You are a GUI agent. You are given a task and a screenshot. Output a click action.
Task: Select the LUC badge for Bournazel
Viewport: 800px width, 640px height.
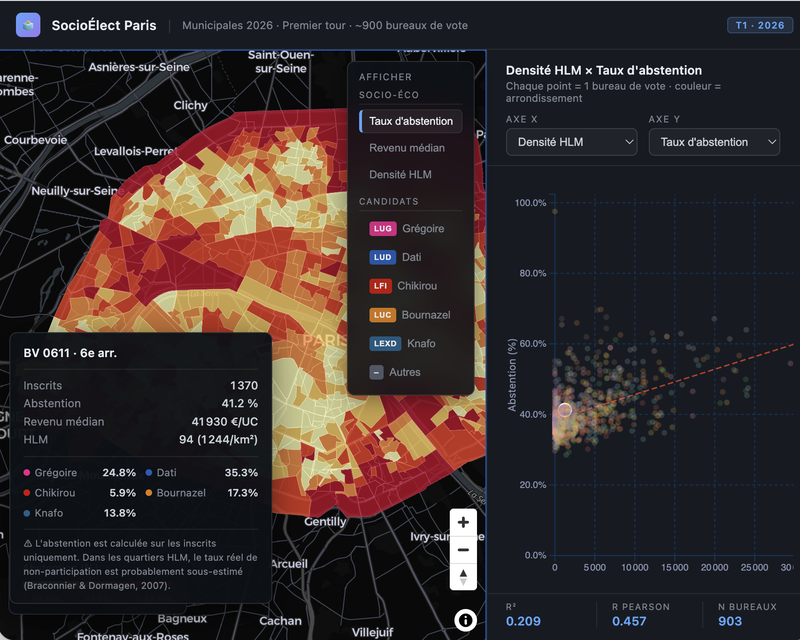[x=383, y=315]
